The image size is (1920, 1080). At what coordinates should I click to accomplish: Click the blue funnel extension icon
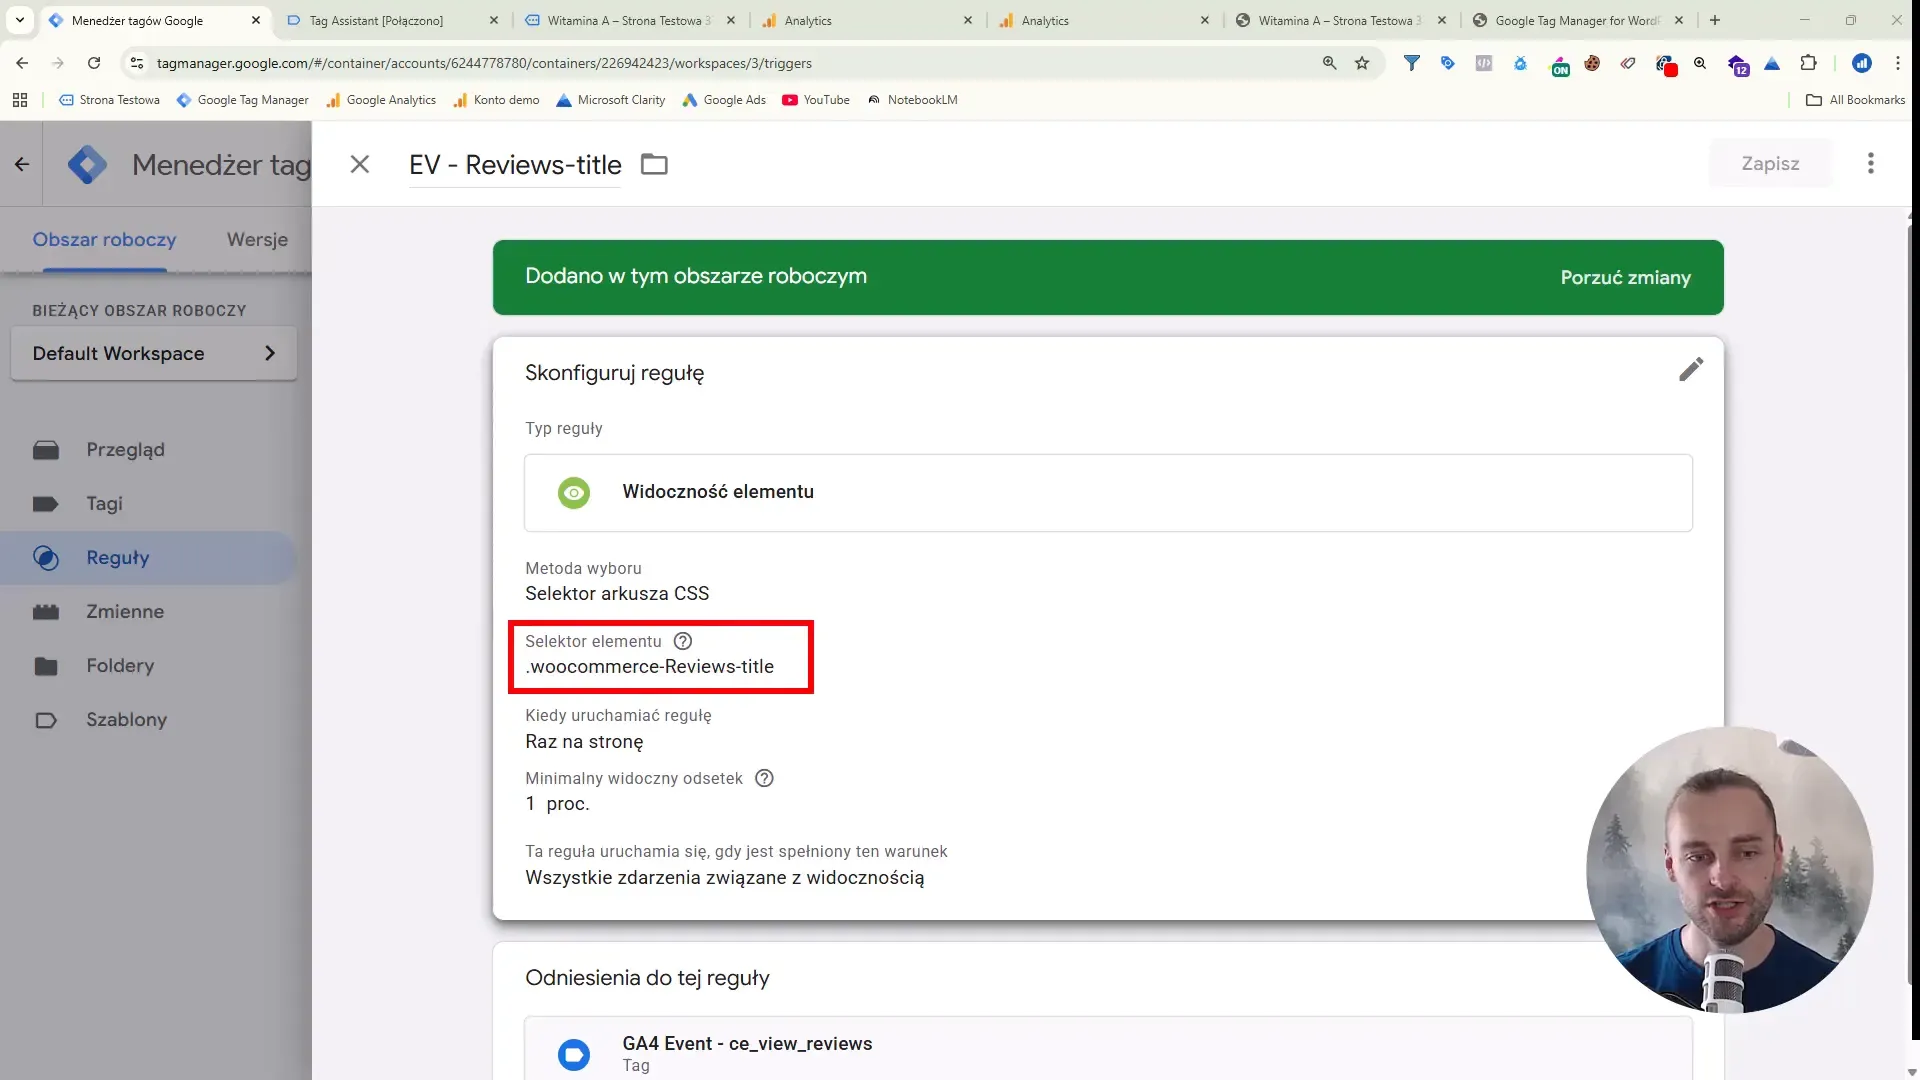(x=1411, y=63)
